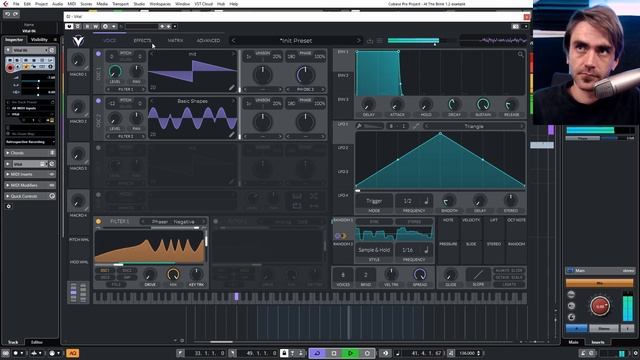Click the plugin Write automation W button

[96, 27]
